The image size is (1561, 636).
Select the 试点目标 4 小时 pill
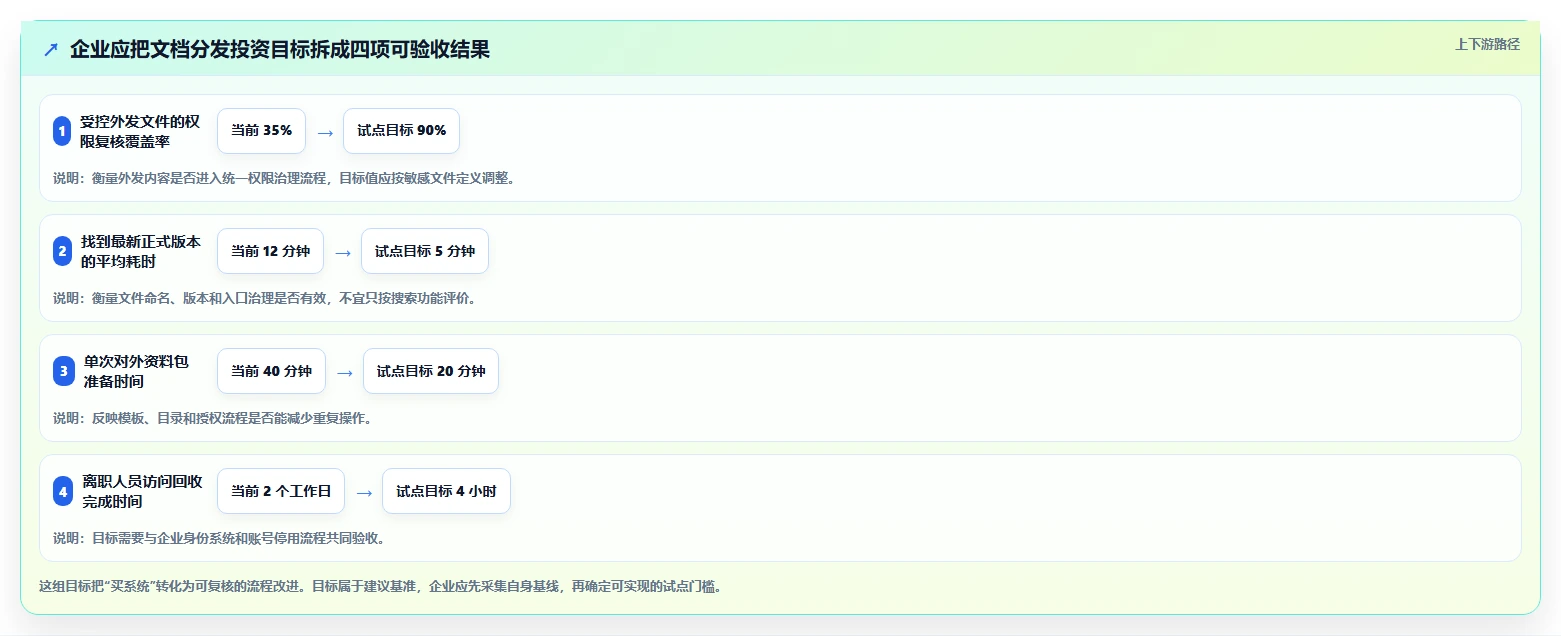(446, 491)
